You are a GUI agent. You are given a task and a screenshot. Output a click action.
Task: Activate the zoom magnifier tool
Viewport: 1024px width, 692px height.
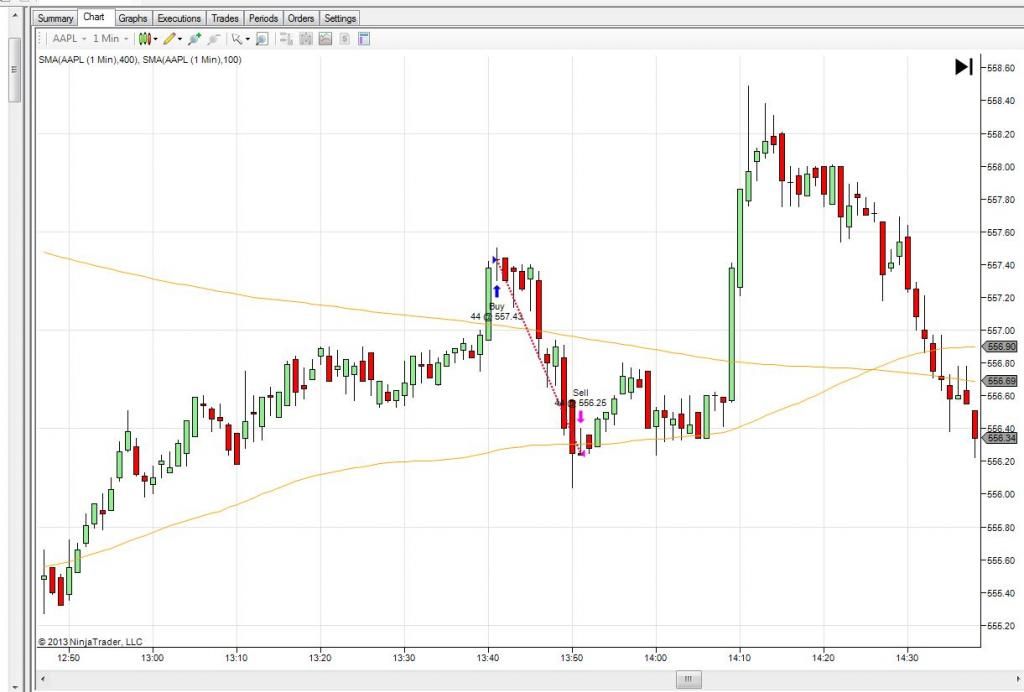[x=262, y=39]
